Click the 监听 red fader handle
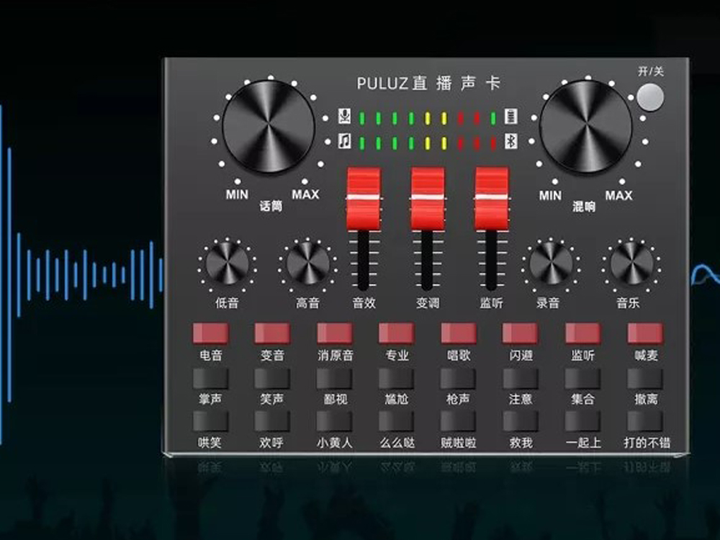This screenshot has height=540, width=720. pyautogui.click(x=492, y=198)
